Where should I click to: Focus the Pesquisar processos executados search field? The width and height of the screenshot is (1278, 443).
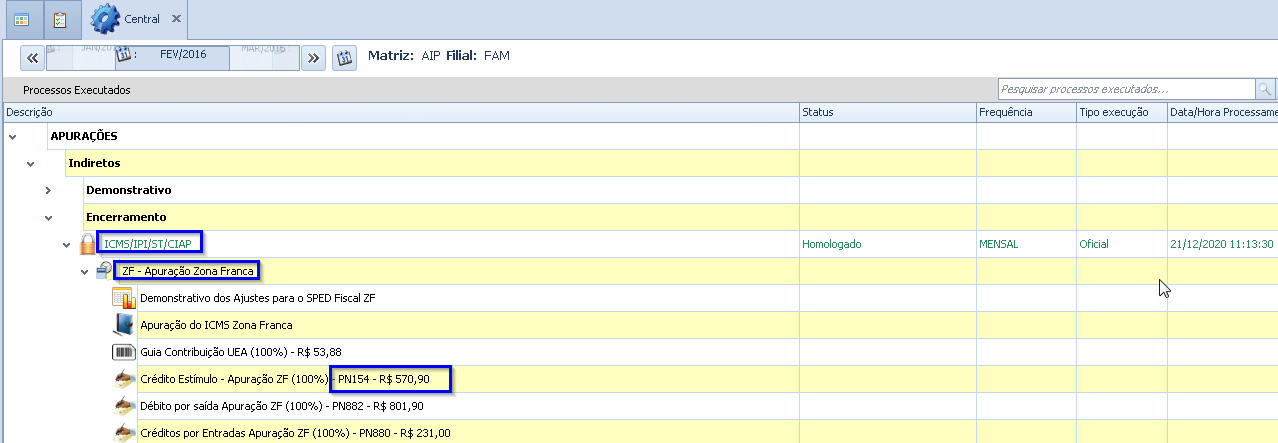[1127, 89]
